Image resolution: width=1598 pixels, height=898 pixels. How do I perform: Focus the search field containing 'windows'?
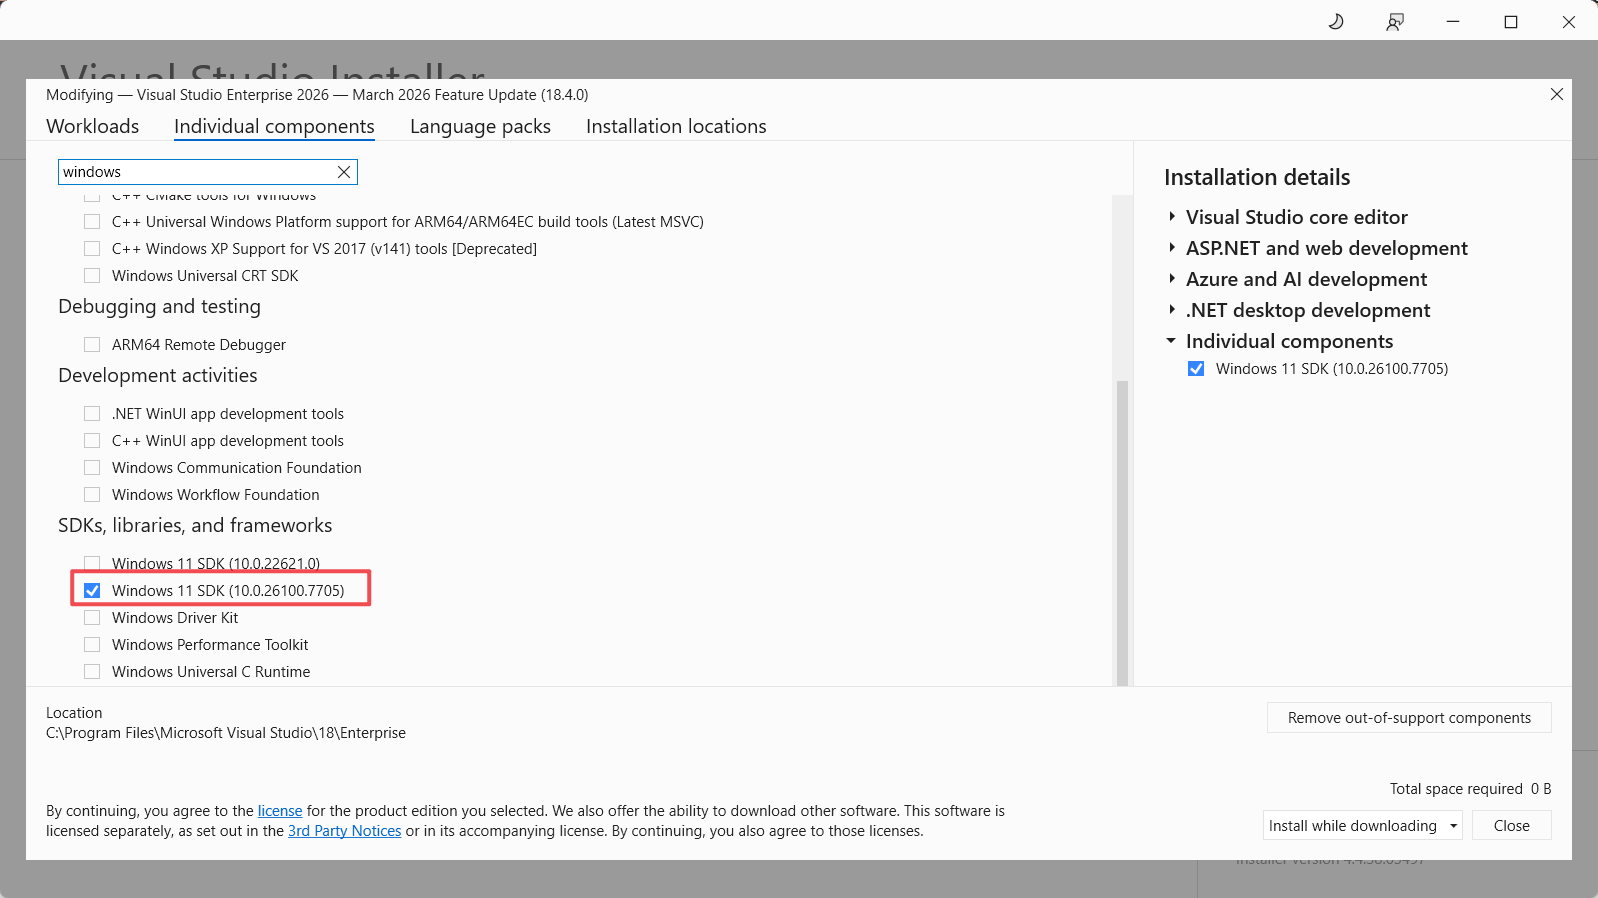click(195, 172)
